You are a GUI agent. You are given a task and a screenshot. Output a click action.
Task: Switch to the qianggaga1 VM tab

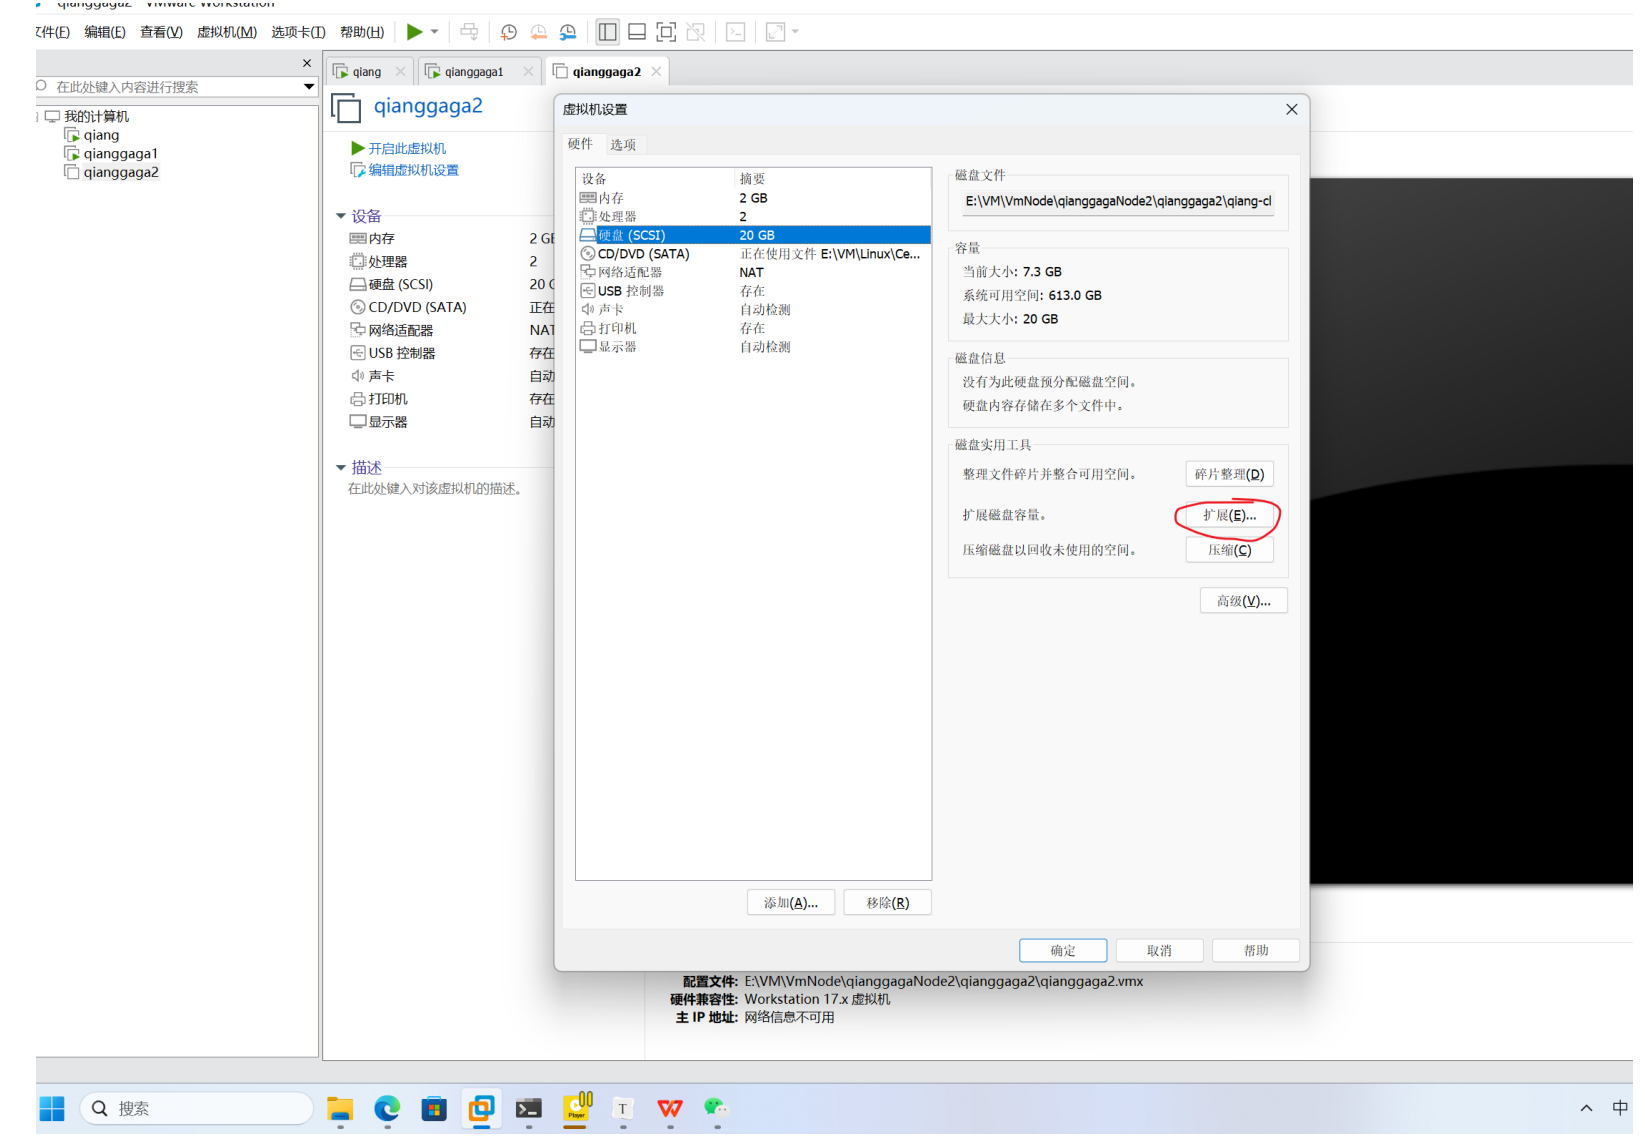[474, 72]
